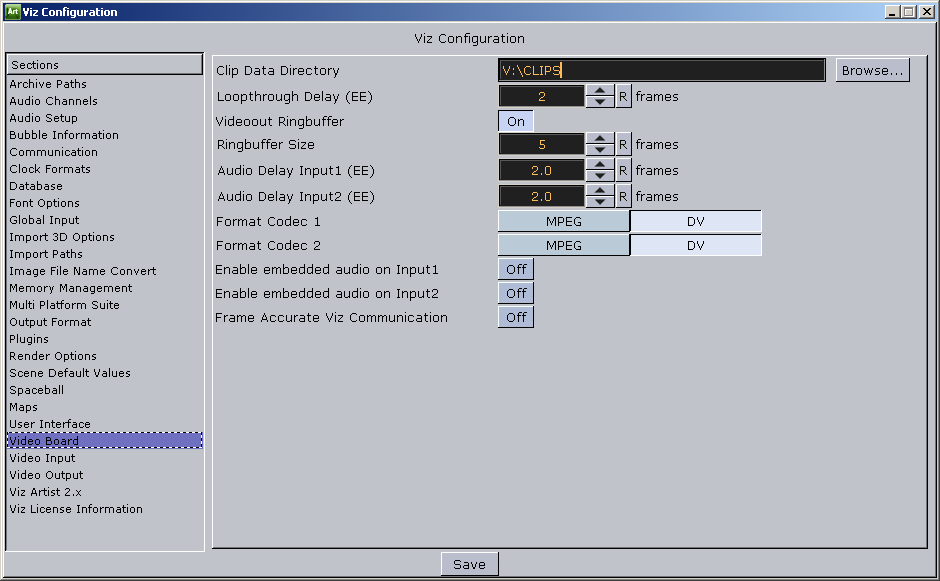Decrease Ringbuffer Size with down arrow
Screen dimensions: 940x581
[600, 150]
